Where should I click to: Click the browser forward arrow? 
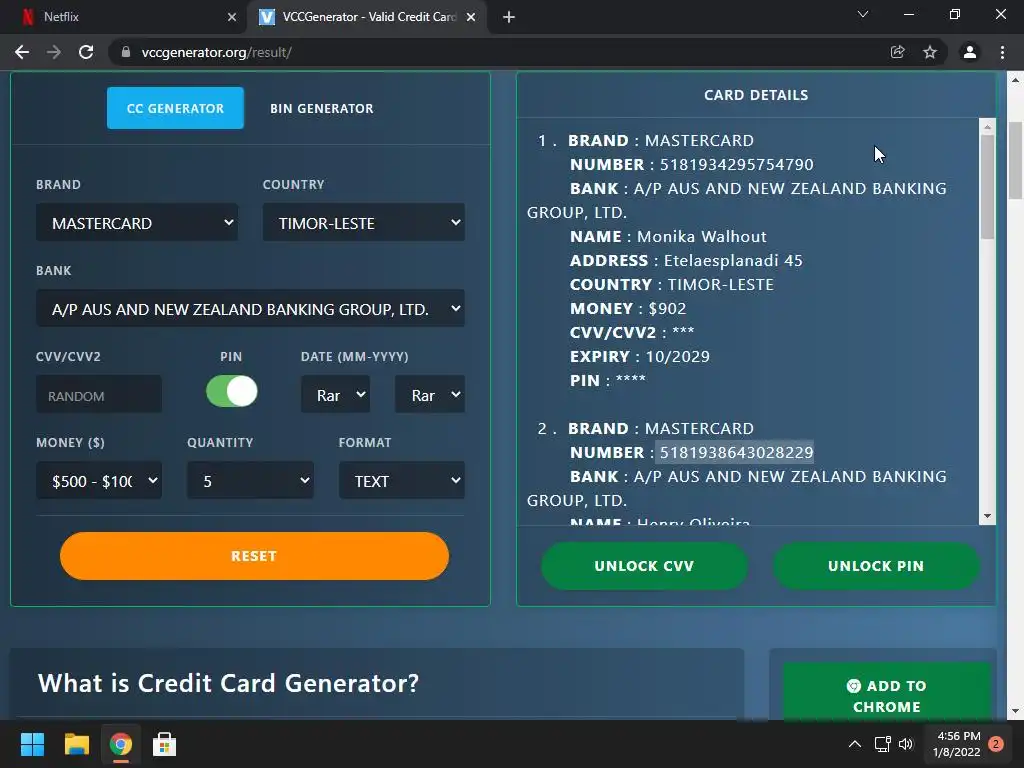point(54,52)
